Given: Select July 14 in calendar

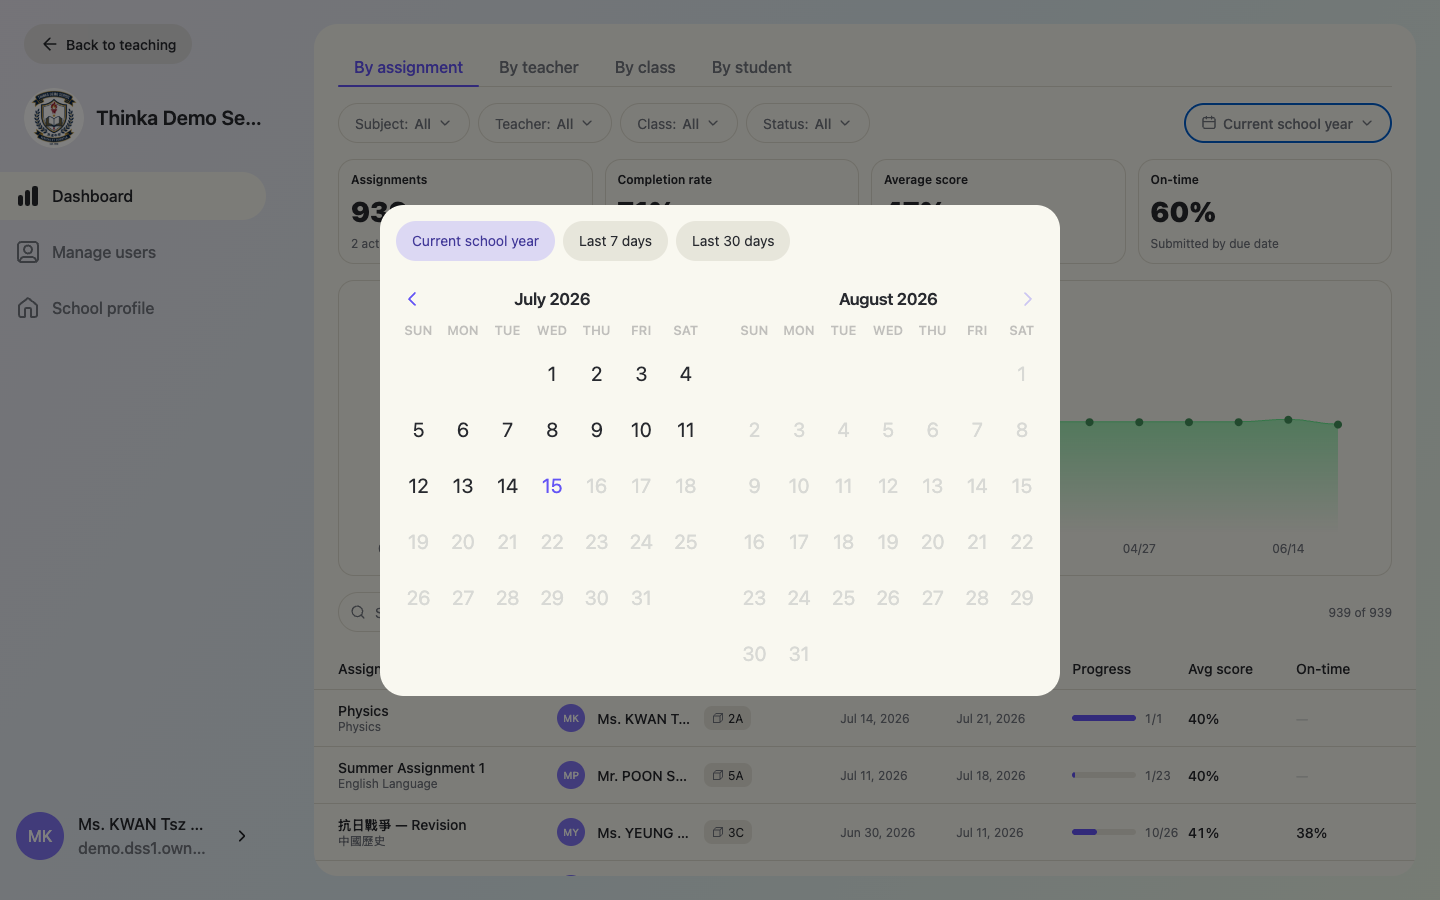Looking at the screenshot, I should [x=507, y=486].
